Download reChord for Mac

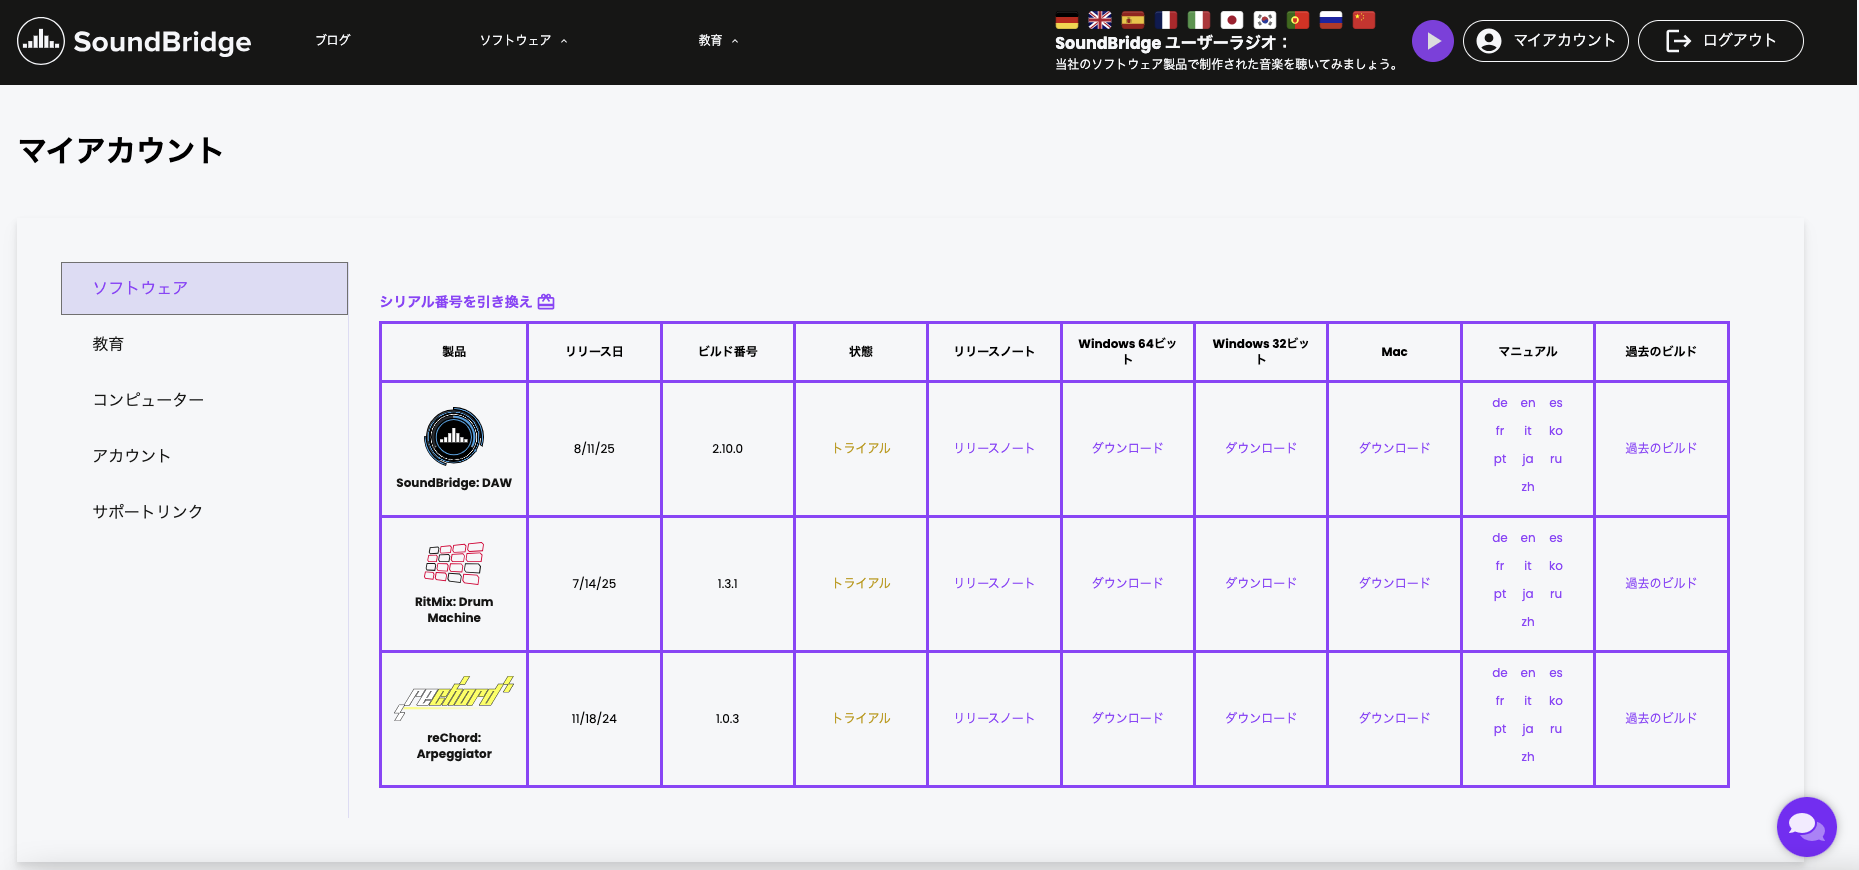click(x=1394, y=718)
